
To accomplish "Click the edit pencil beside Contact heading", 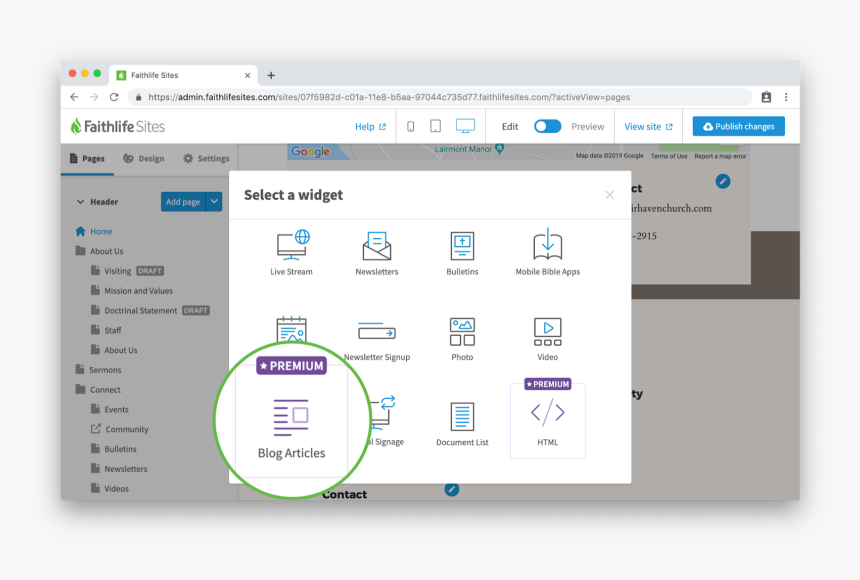I will 451,489.
